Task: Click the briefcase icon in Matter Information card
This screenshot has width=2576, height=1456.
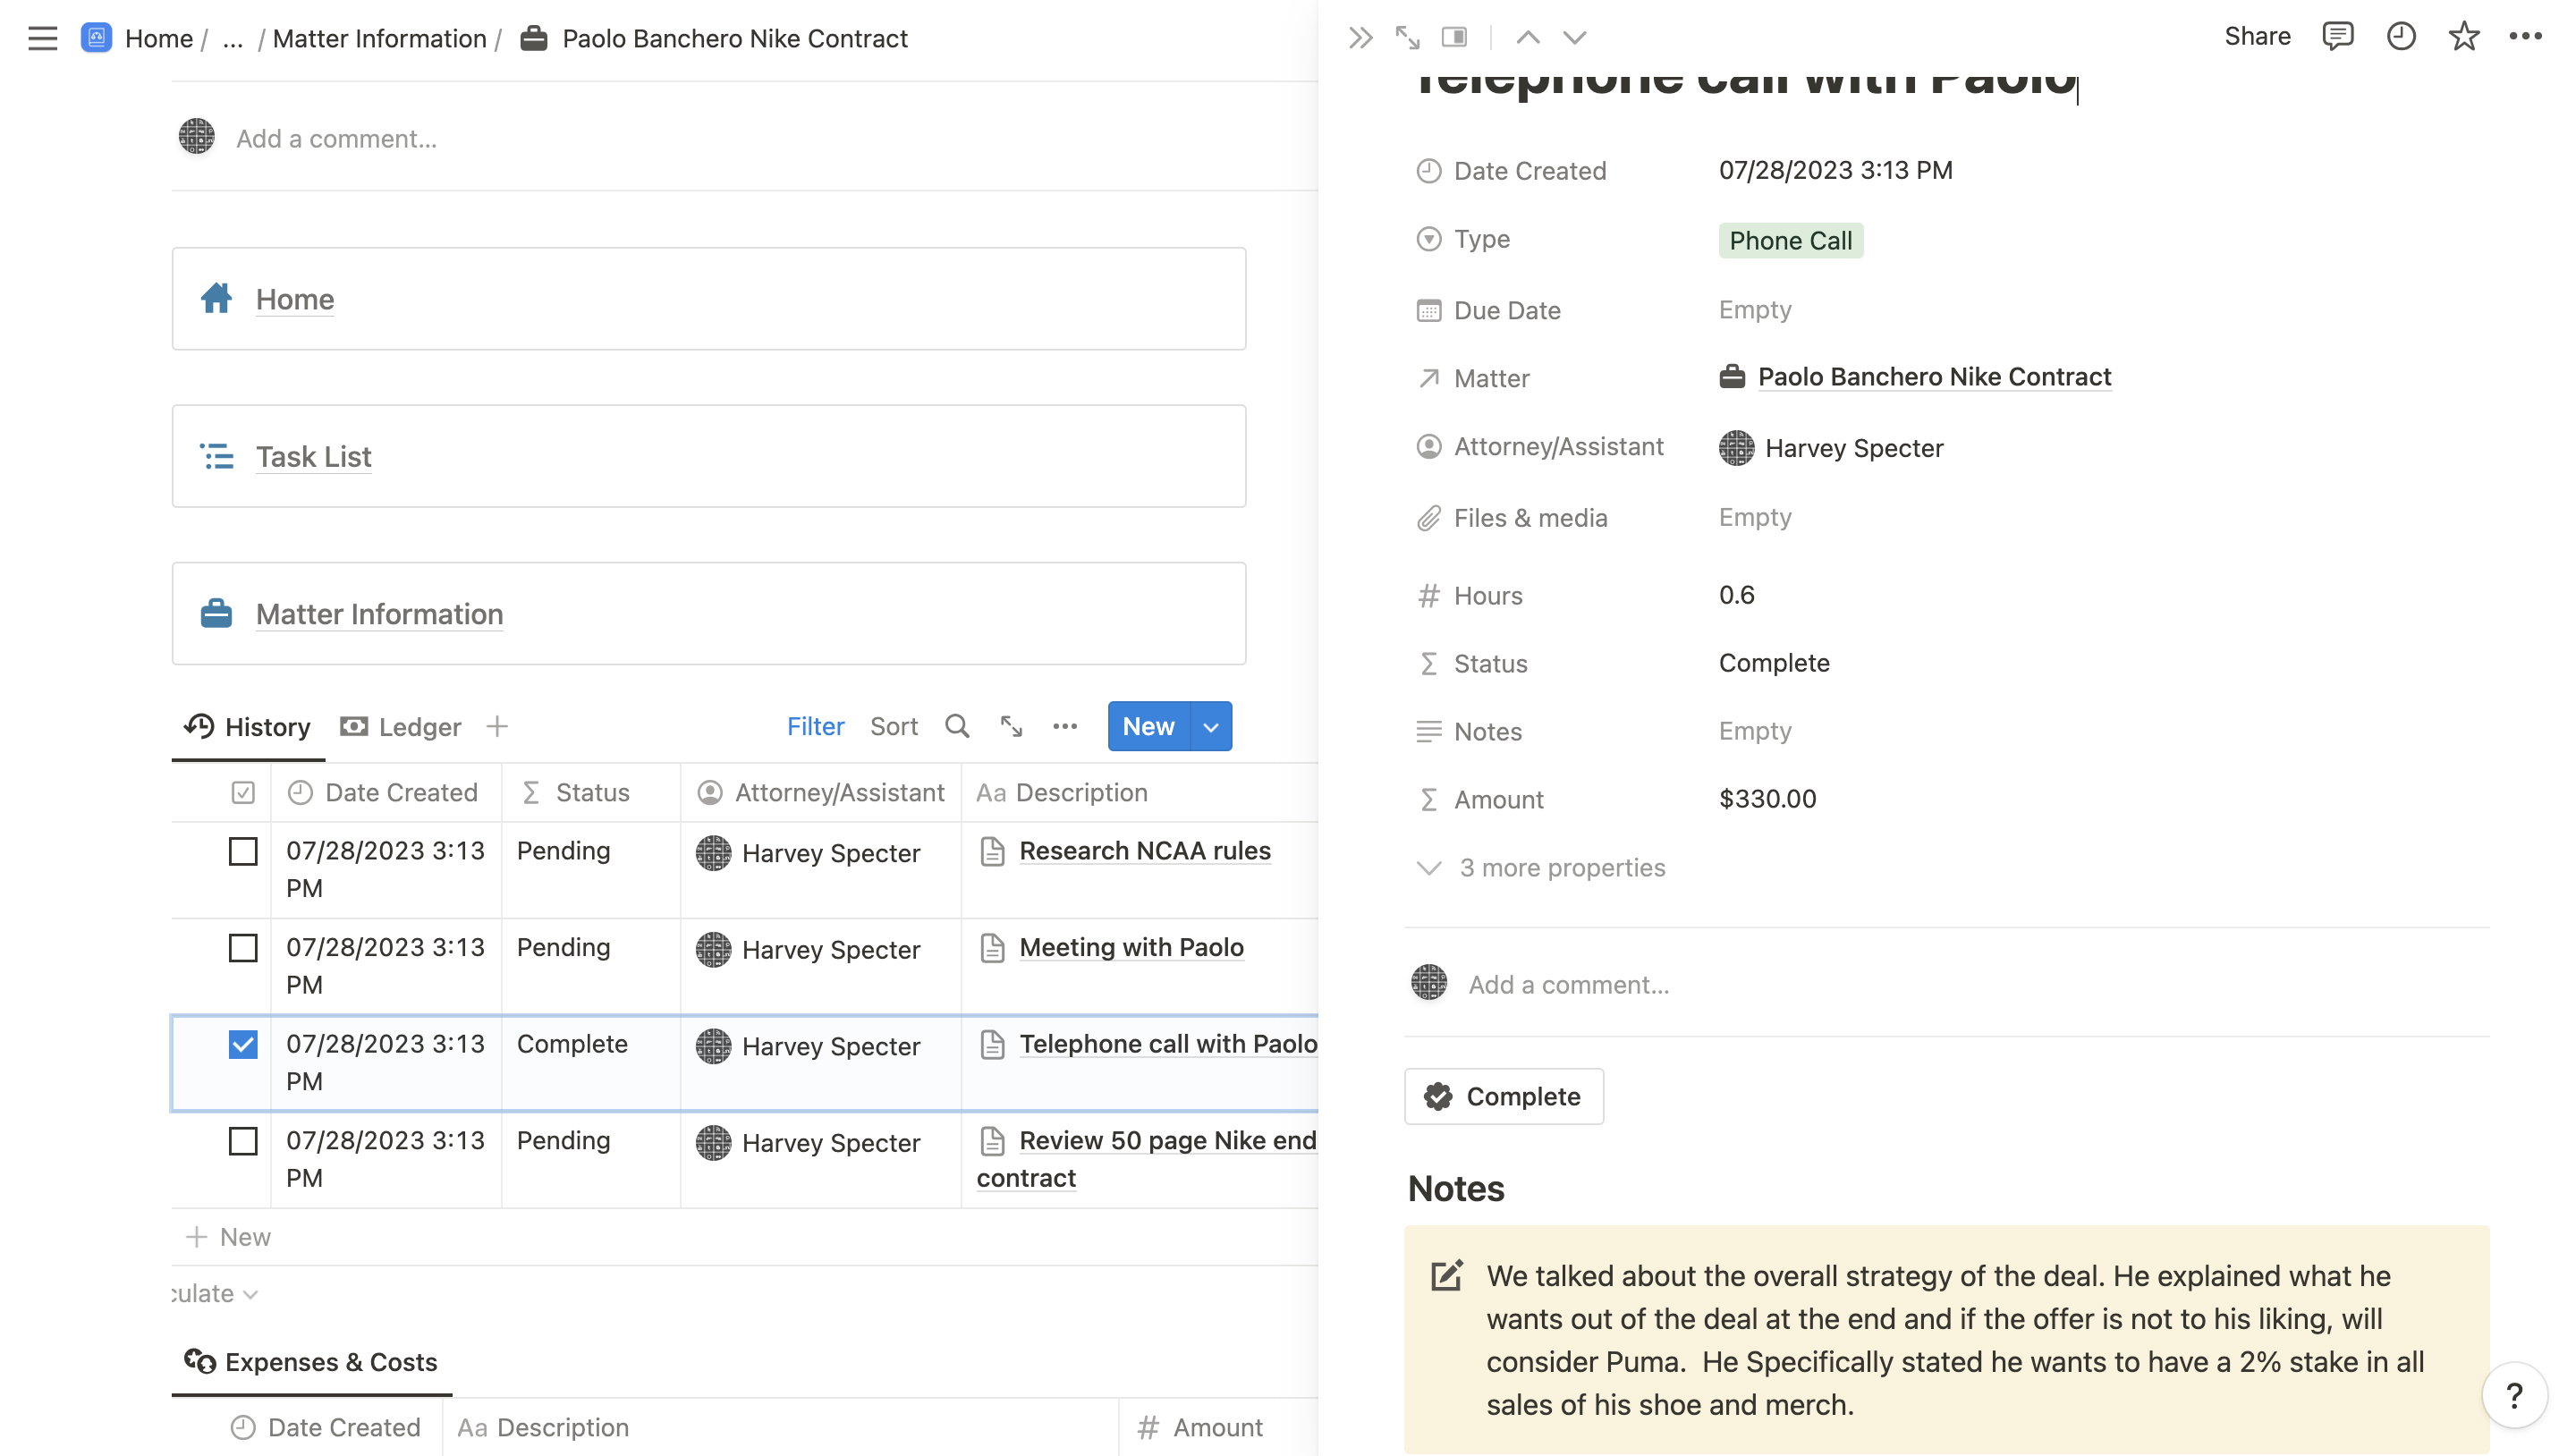Action: 216,613
